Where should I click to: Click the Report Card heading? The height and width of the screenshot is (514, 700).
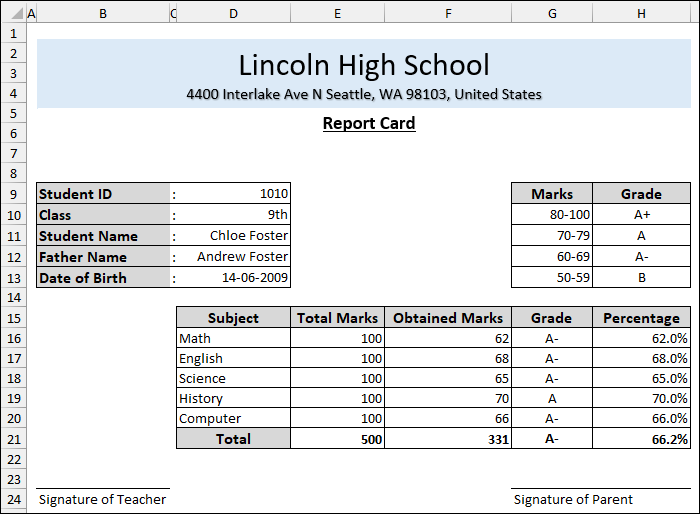pos(368,124)
